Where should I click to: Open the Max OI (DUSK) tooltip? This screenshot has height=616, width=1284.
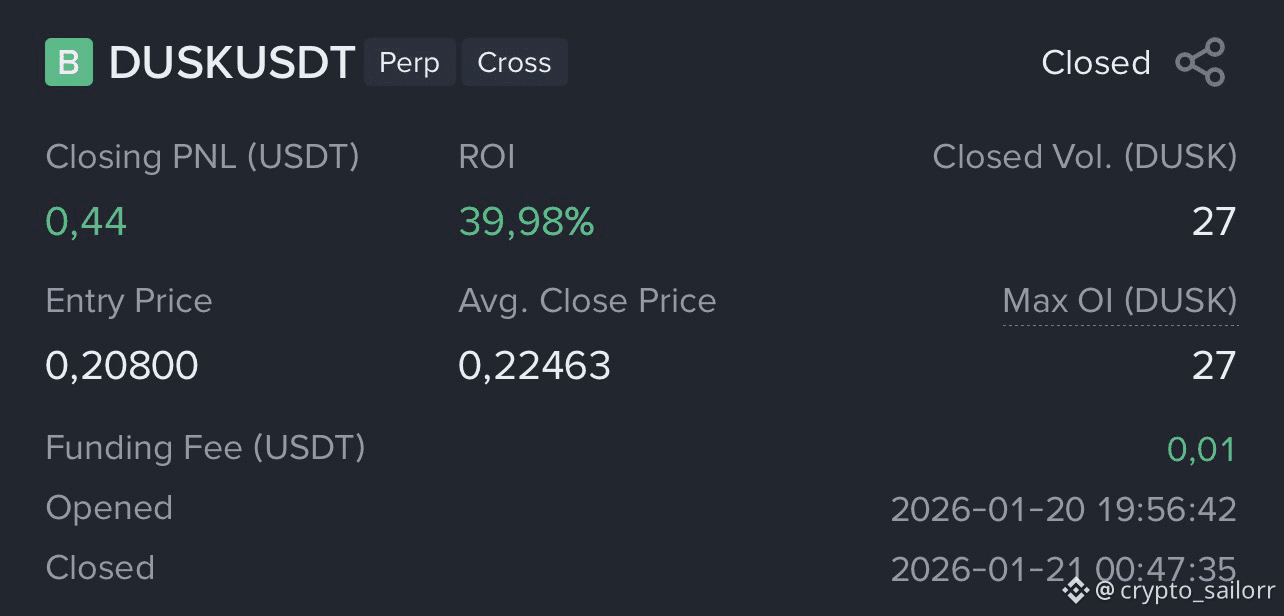[x=1120, y=301]
